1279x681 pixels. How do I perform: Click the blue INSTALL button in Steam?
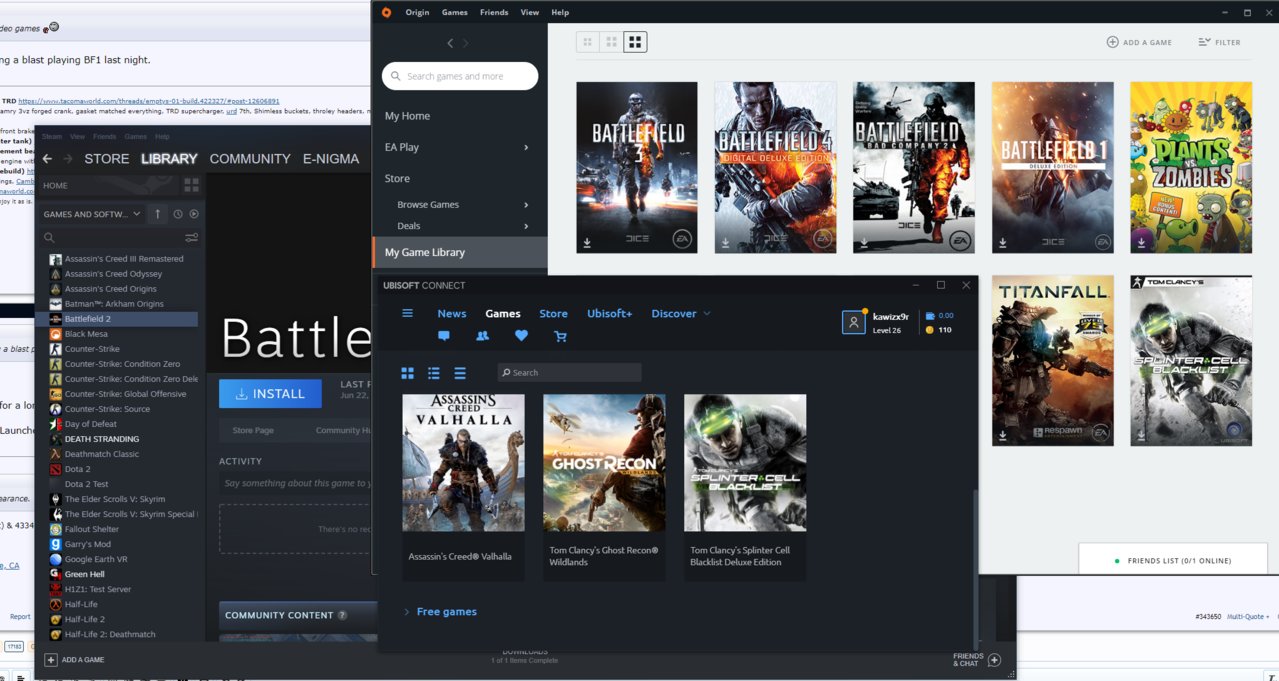(270, 394)
